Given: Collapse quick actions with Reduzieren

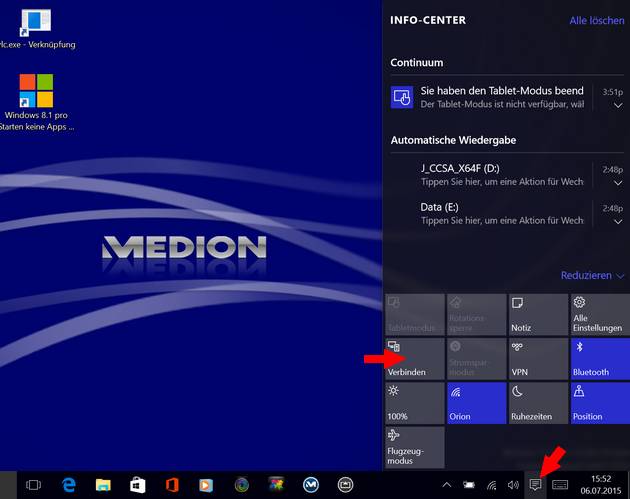Looking at the screenshot, I should (x=592, y=276).
